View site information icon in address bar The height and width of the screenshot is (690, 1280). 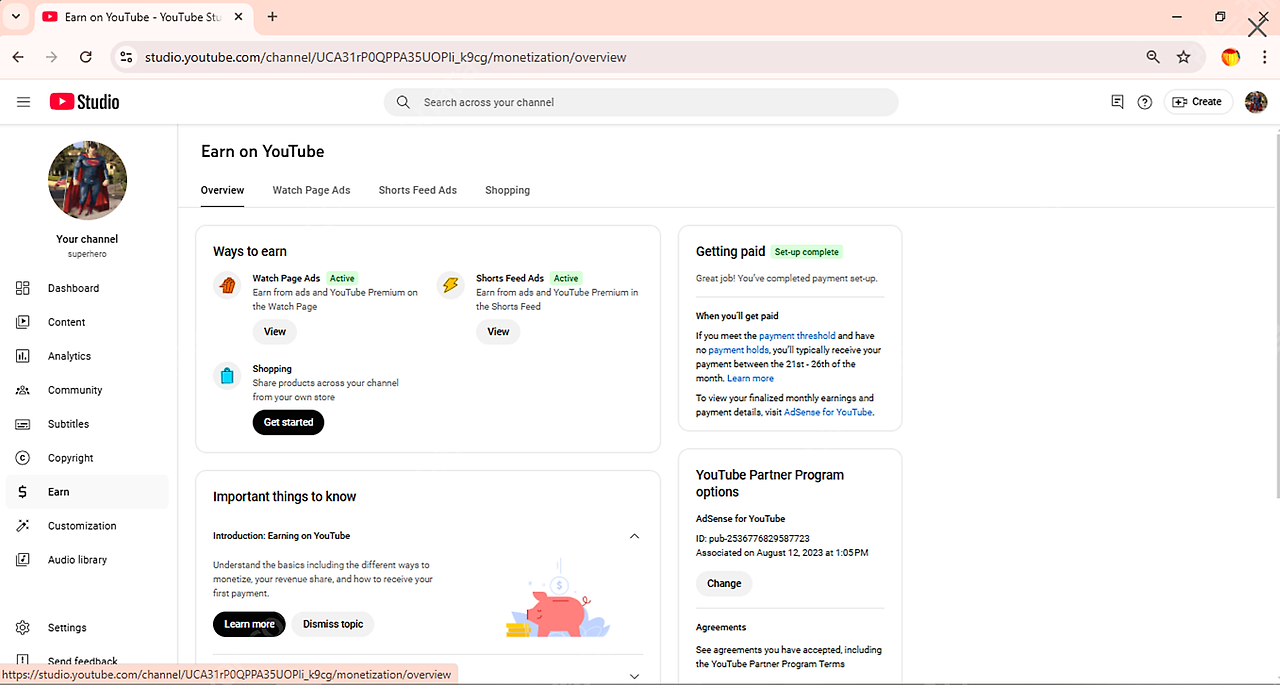(125, 57)
